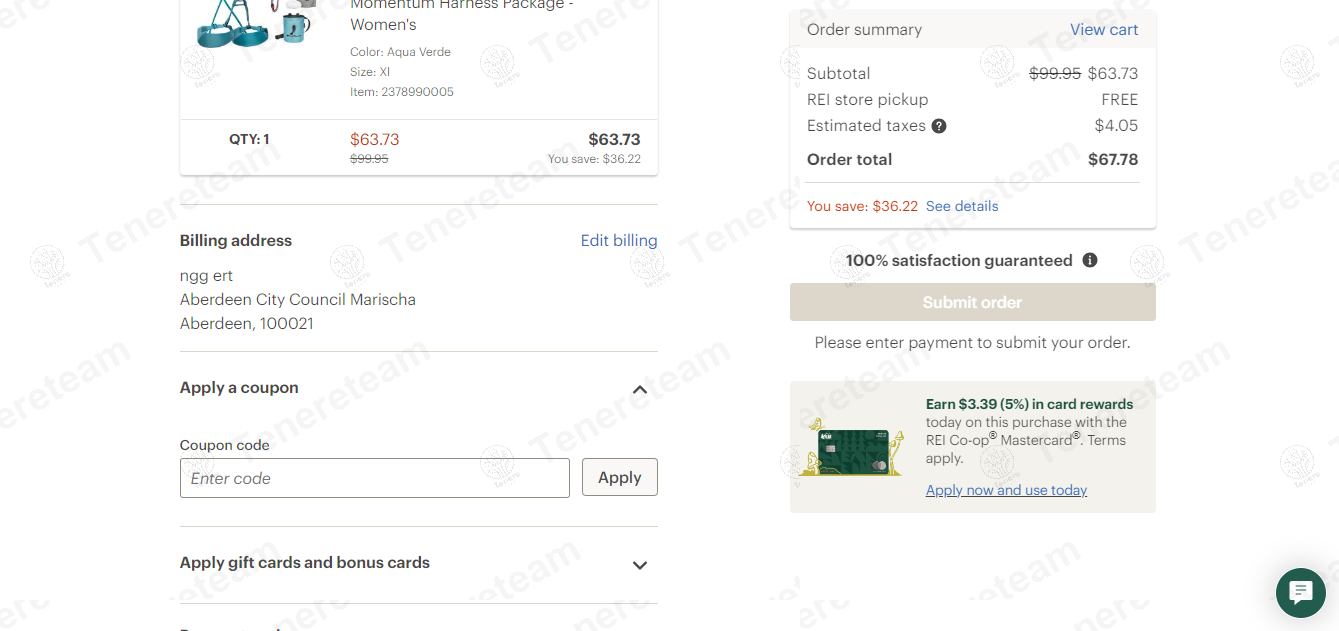The width and height of the screenshot is (1339, 631).
Task: Open the View cart link
Action: click(1104, 30)
